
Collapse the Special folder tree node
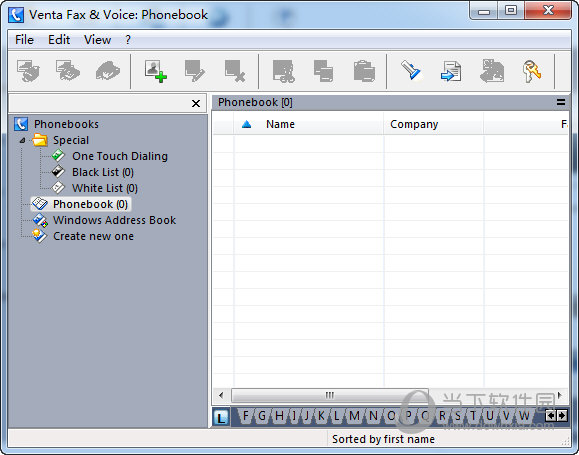point(23,140)
